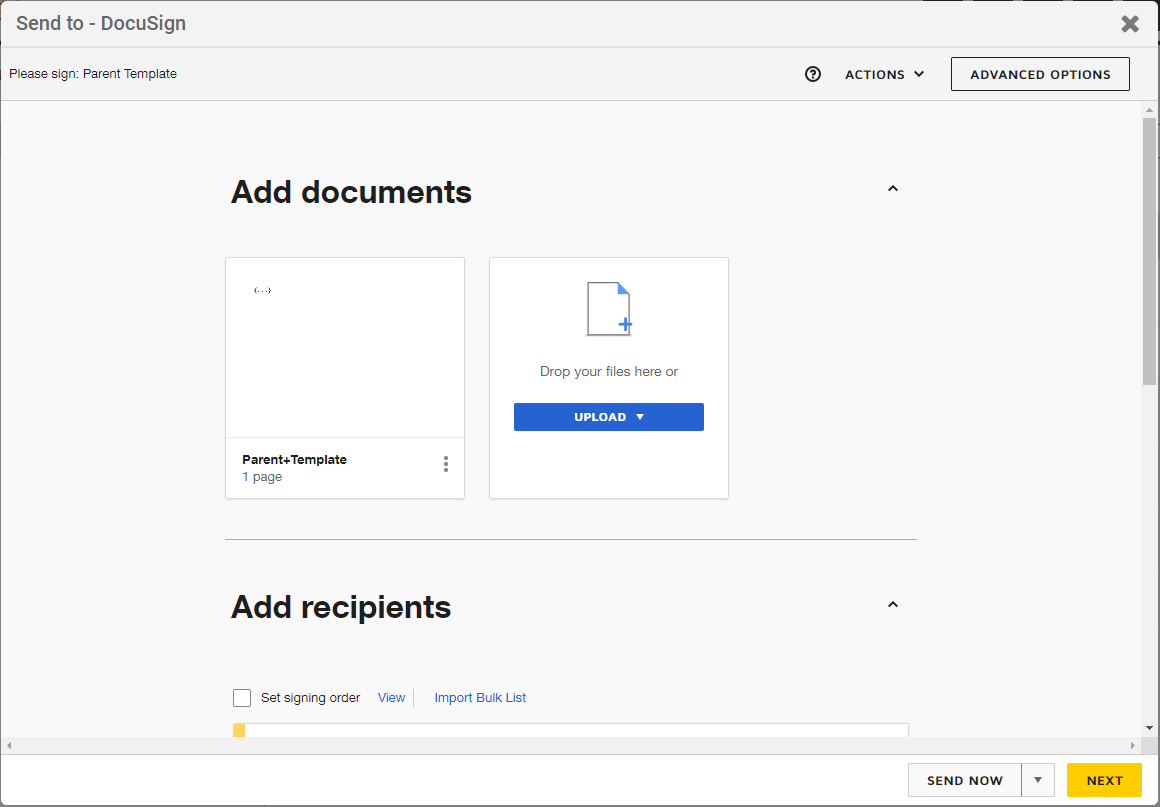Open the View link next to signing order

click(x=391, y=697)
